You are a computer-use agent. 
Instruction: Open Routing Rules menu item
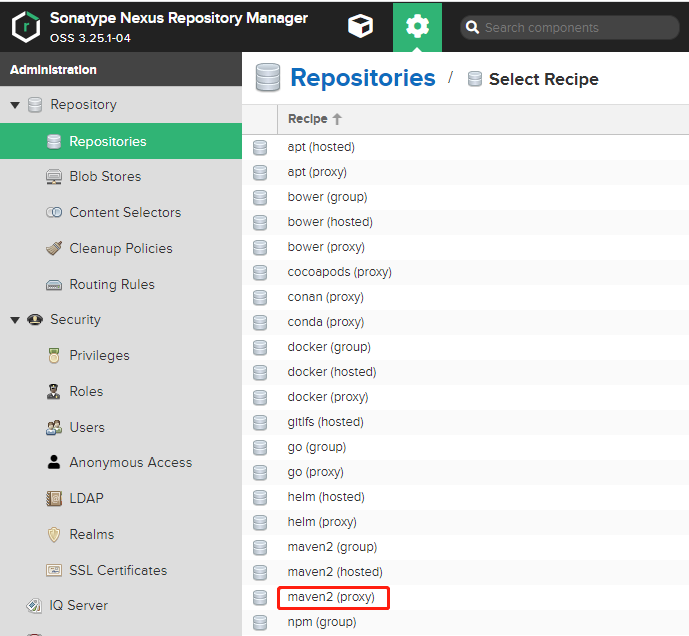[x=112, y=285]
